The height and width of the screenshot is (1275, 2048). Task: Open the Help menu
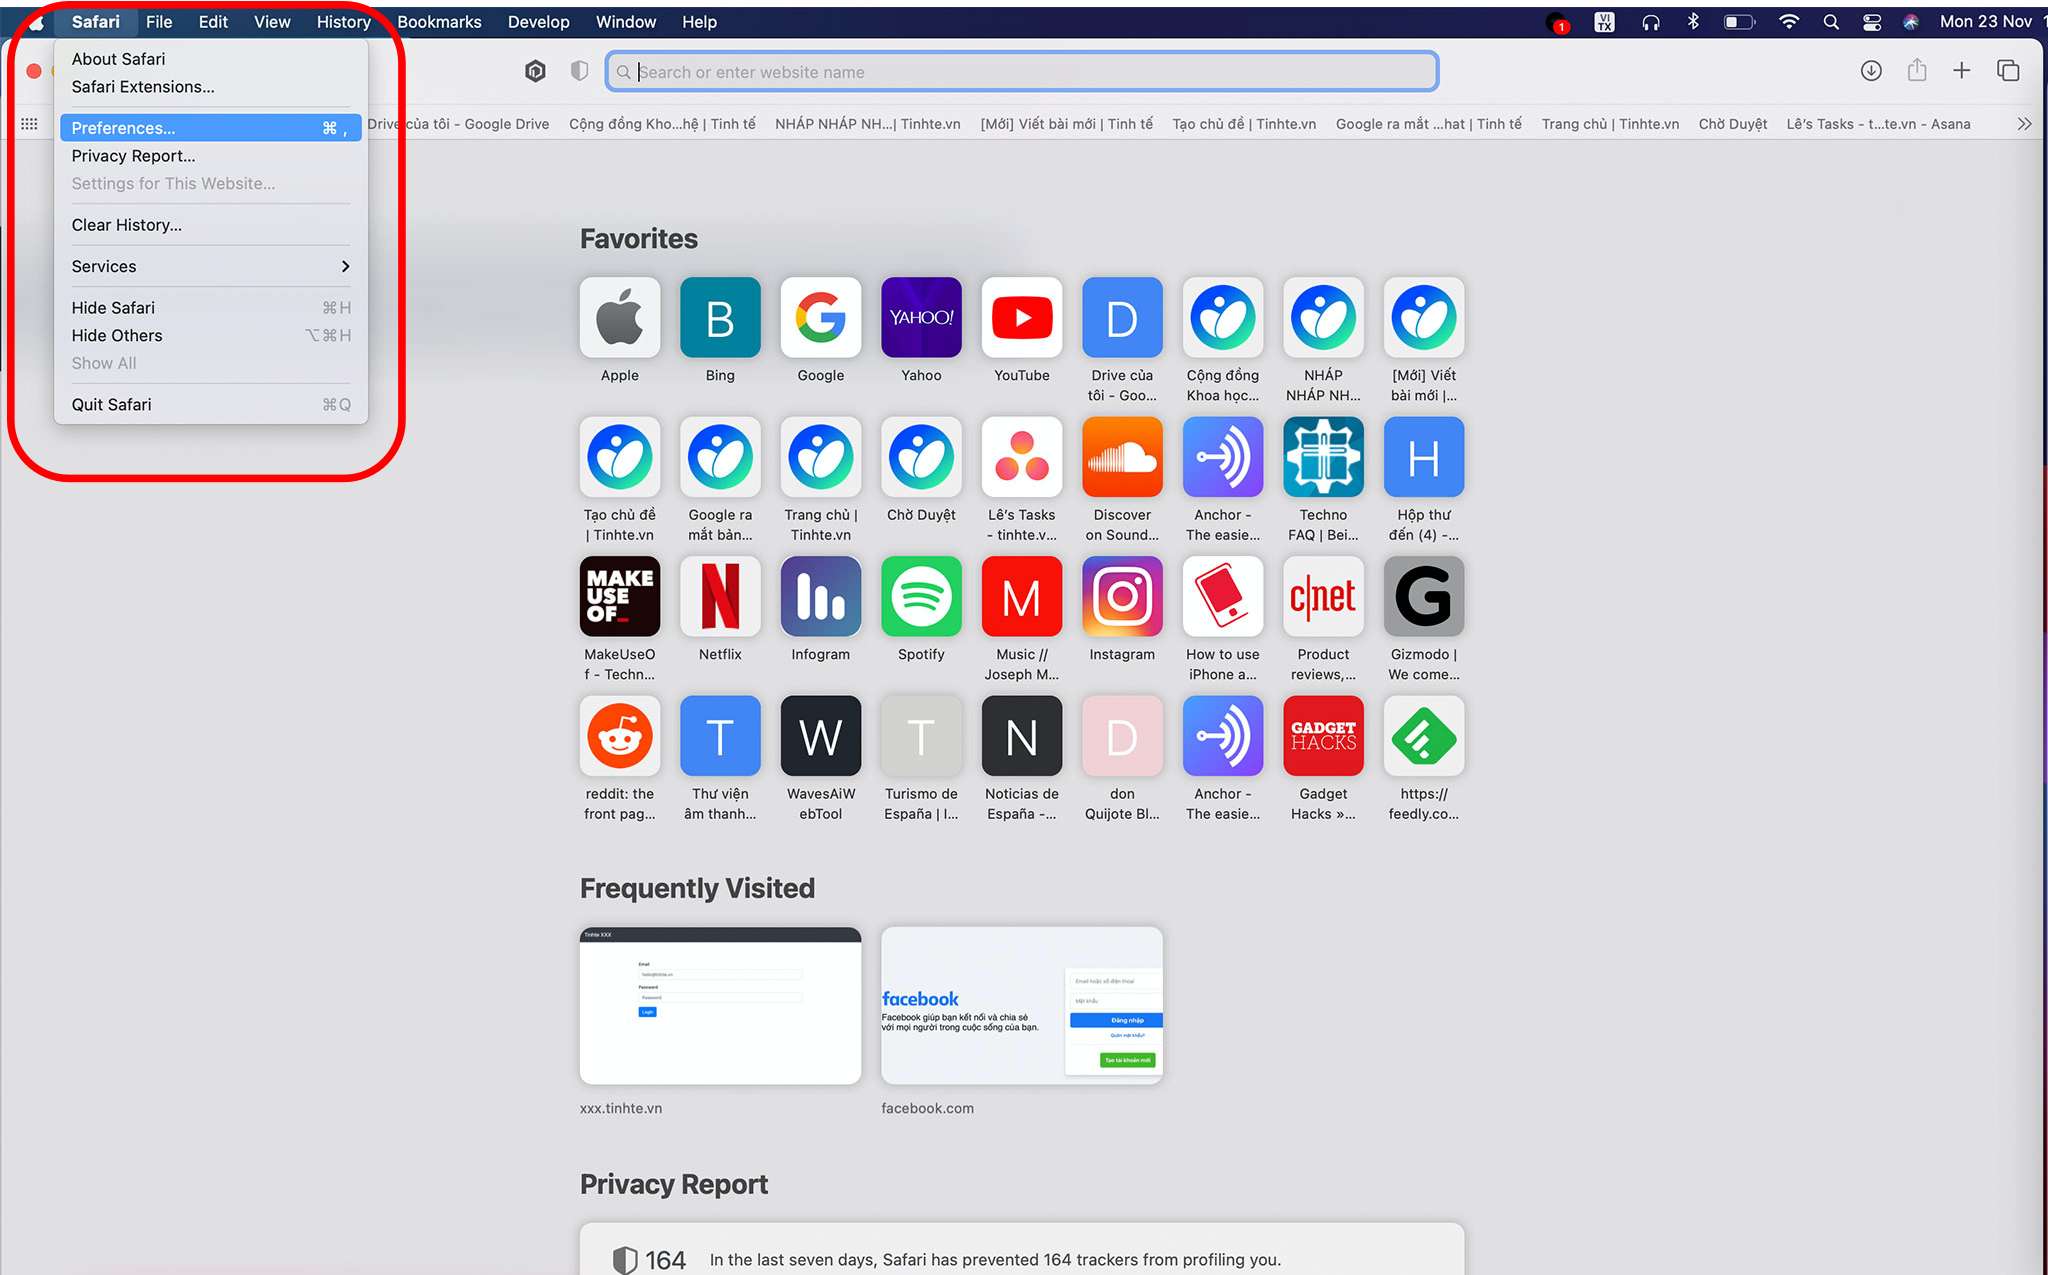click(699, 22)
